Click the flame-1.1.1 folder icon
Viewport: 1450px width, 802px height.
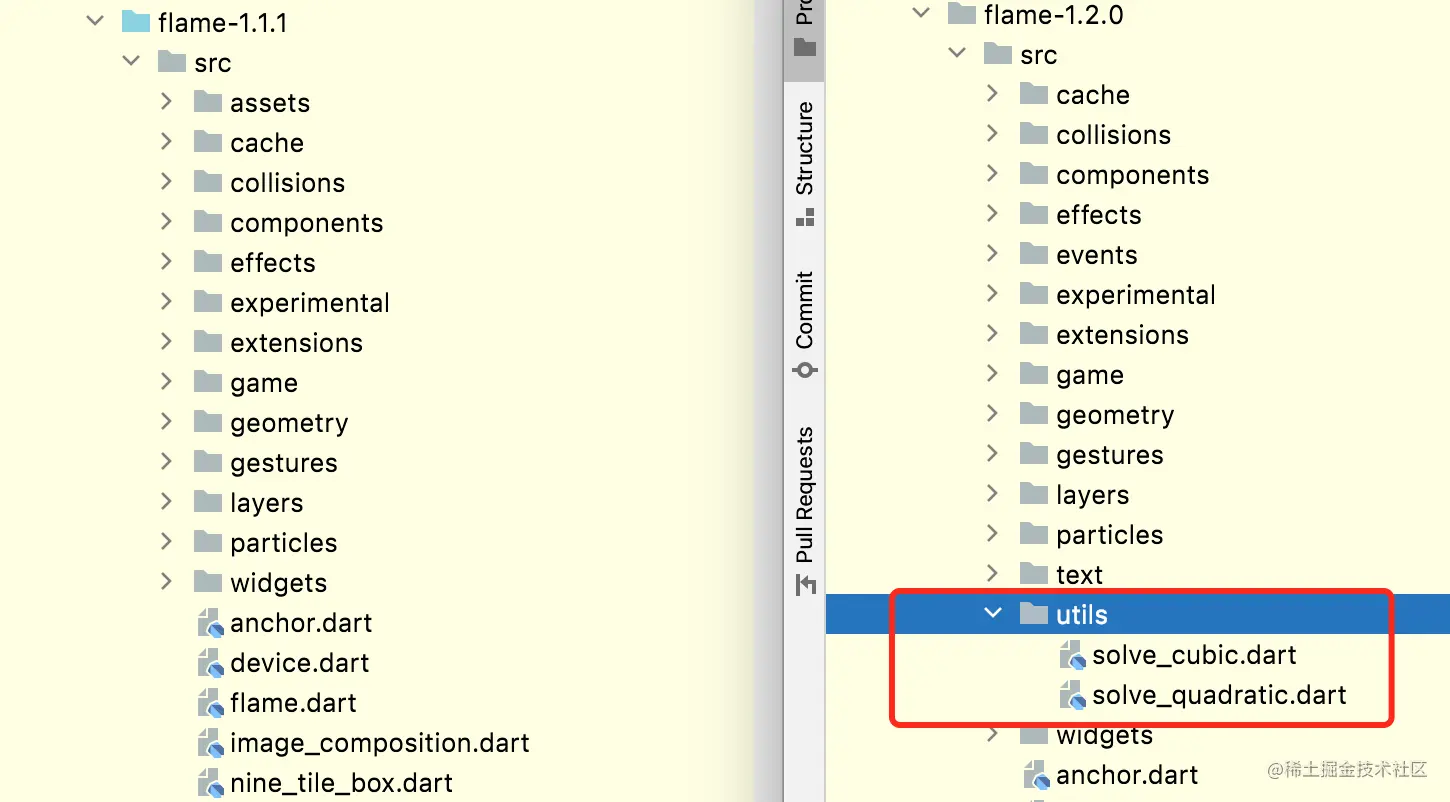(x=135, y=21)
